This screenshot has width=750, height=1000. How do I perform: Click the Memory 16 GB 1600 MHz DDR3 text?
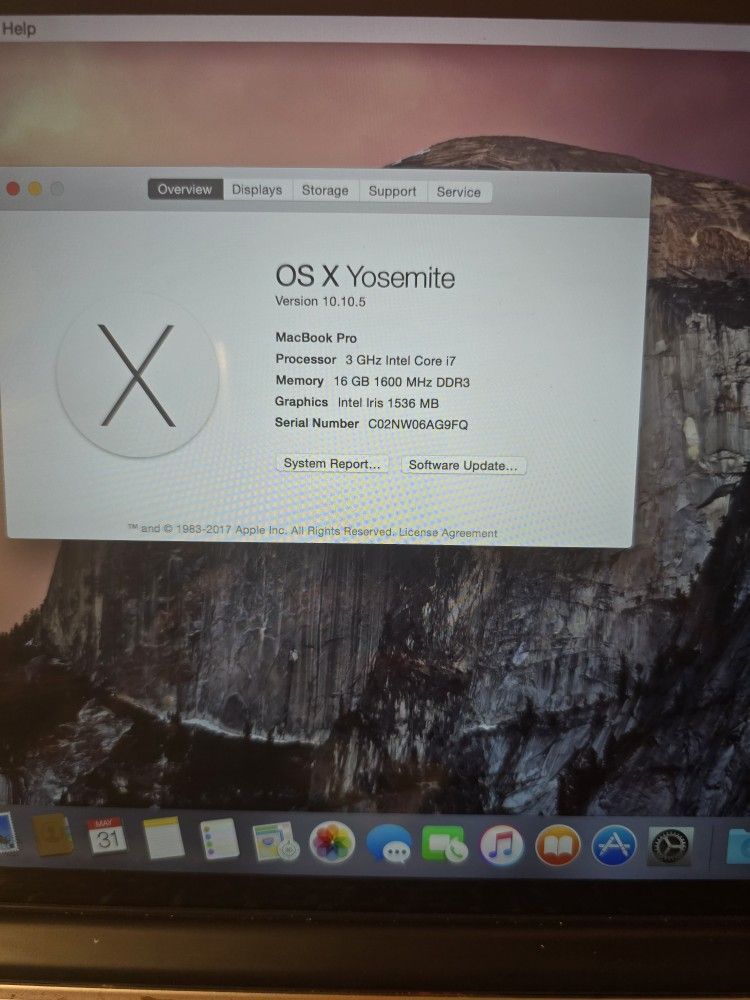[x=372, y=381]
